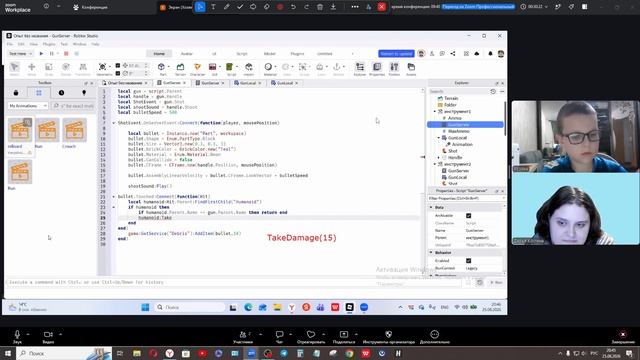Select Animation under GunLocal in Explorer
This screenshot has height=360, width=640.
pyautogui.click(x=462, y=144)
